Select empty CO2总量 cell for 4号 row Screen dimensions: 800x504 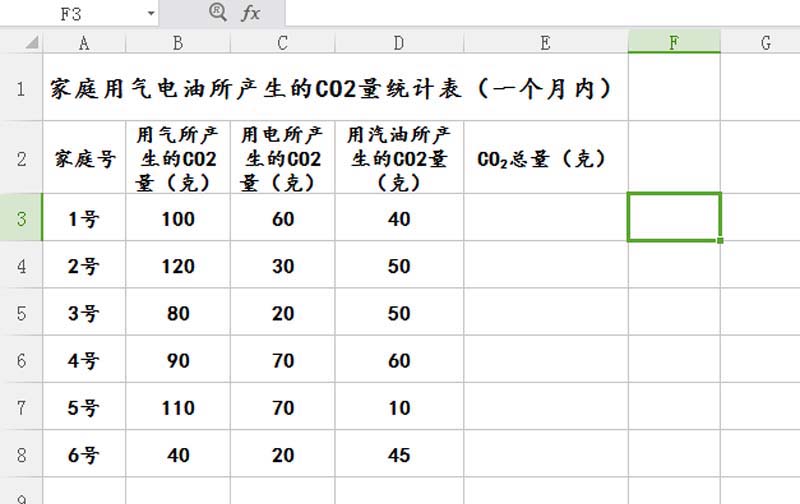(x=546, y=359)
